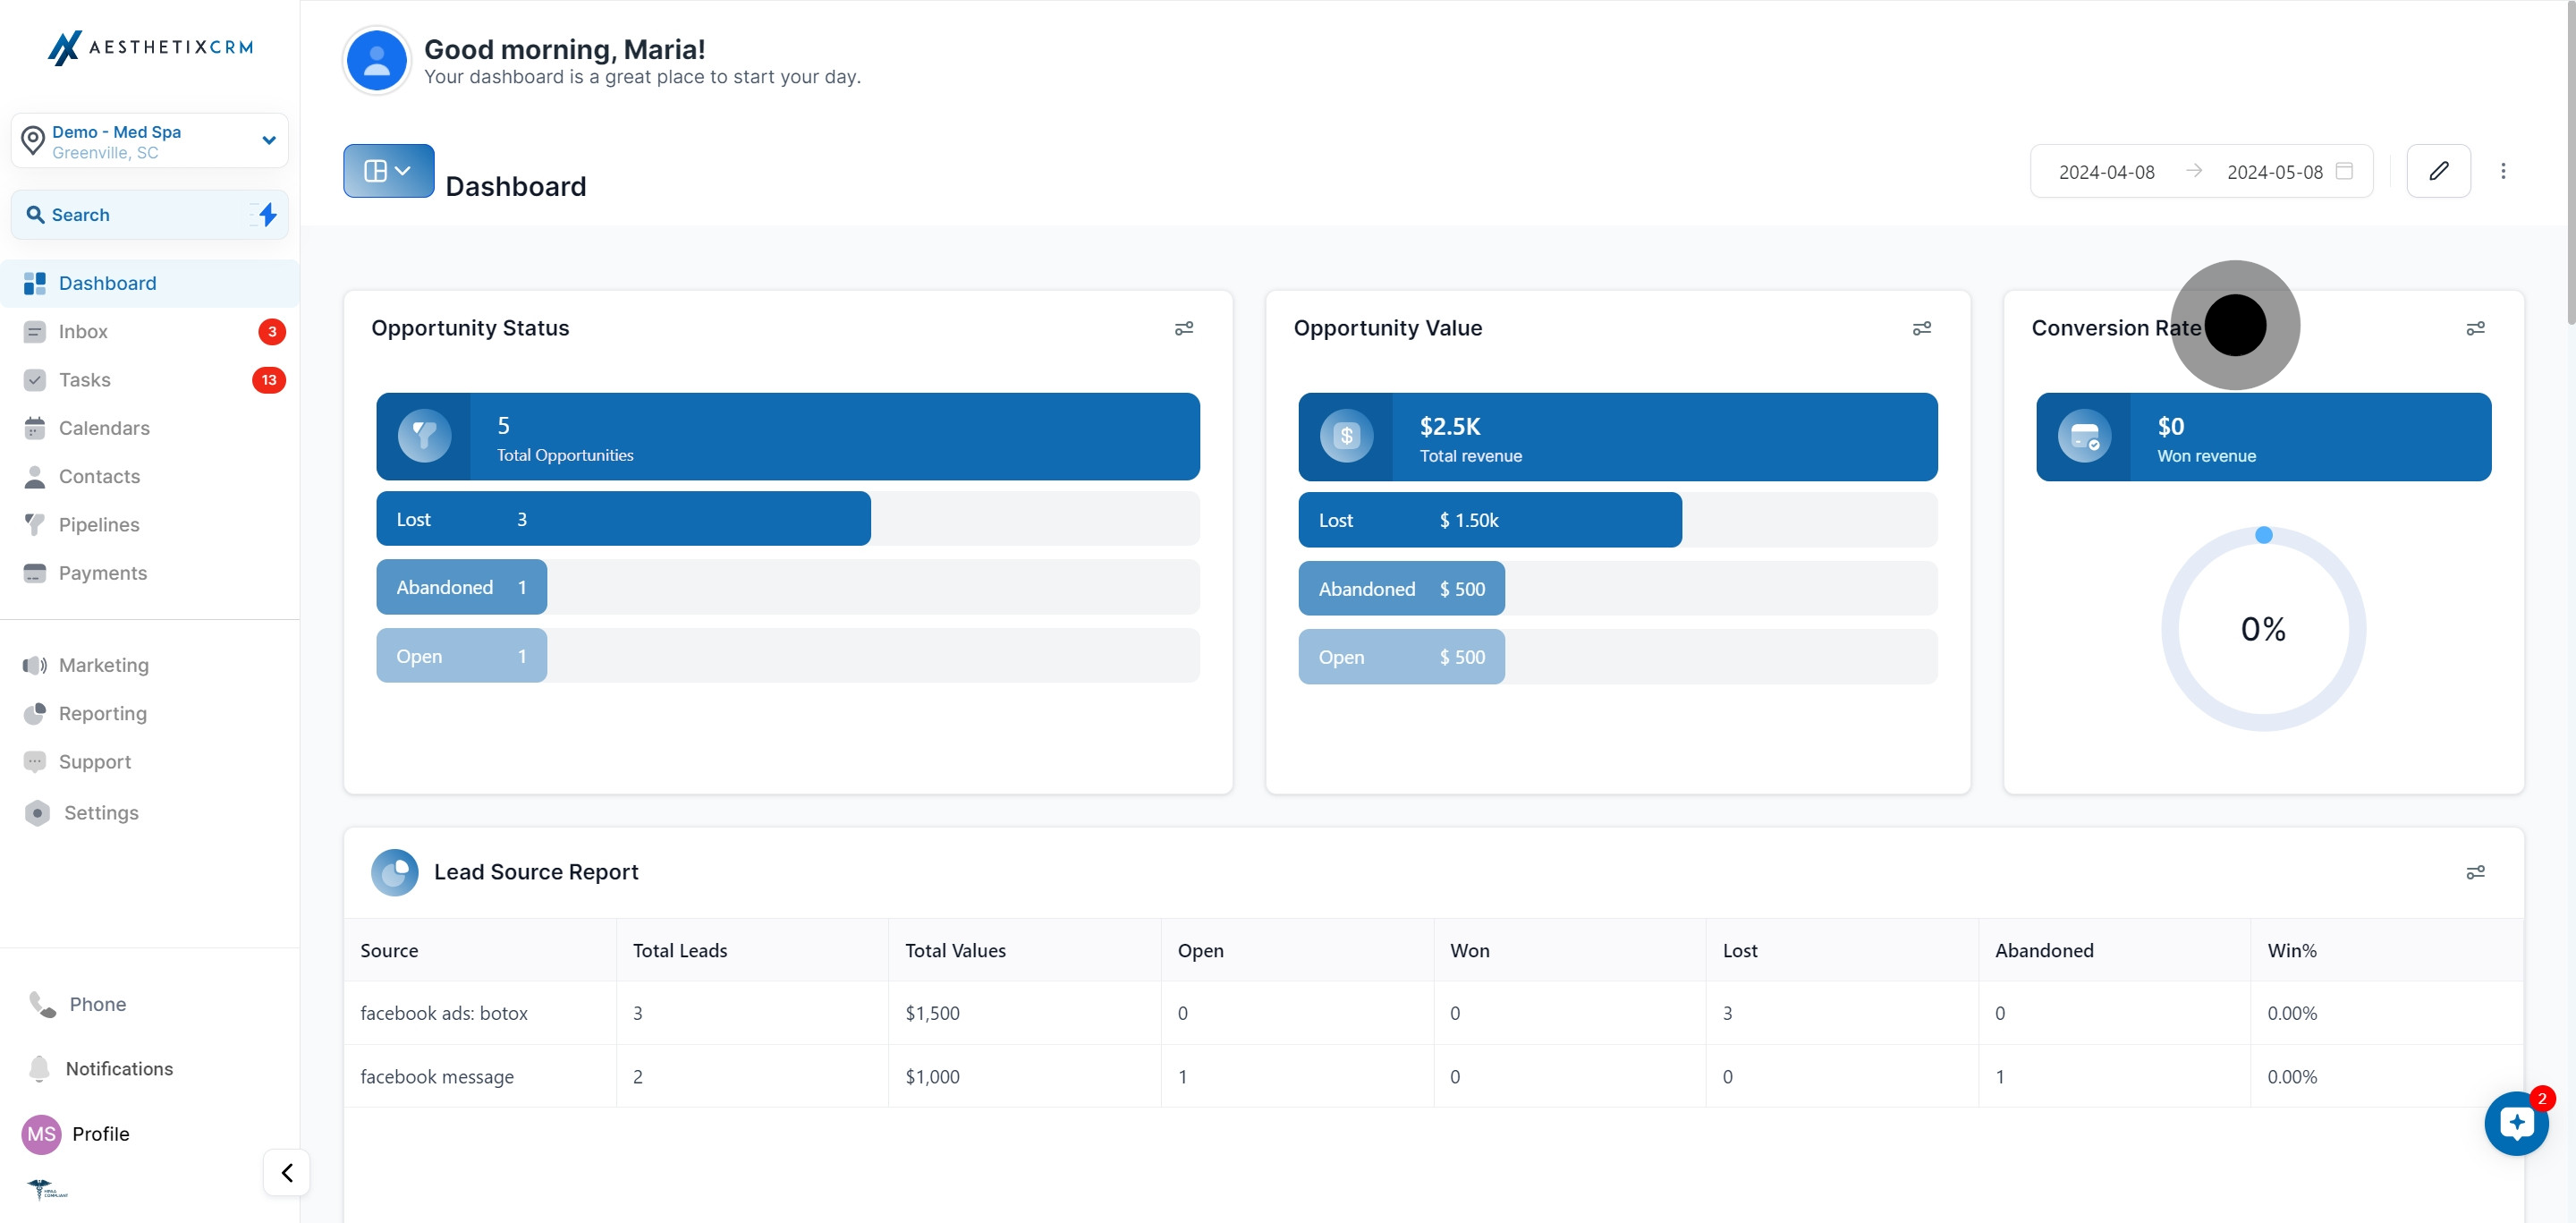
Task: Go to Pipelines in the sidebar
Action: [99, 524]
